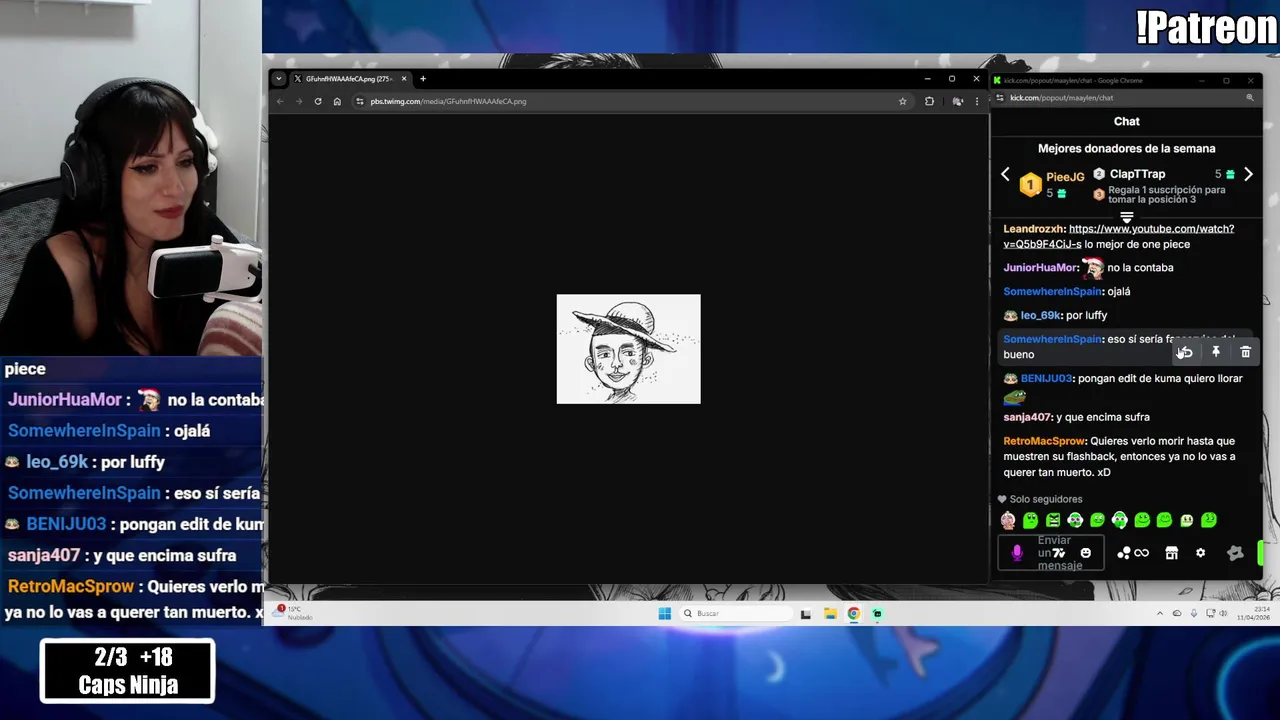The image size is (1280, 720).
Task: Open File Explorer from the taskbar
Action: [830, 613]
